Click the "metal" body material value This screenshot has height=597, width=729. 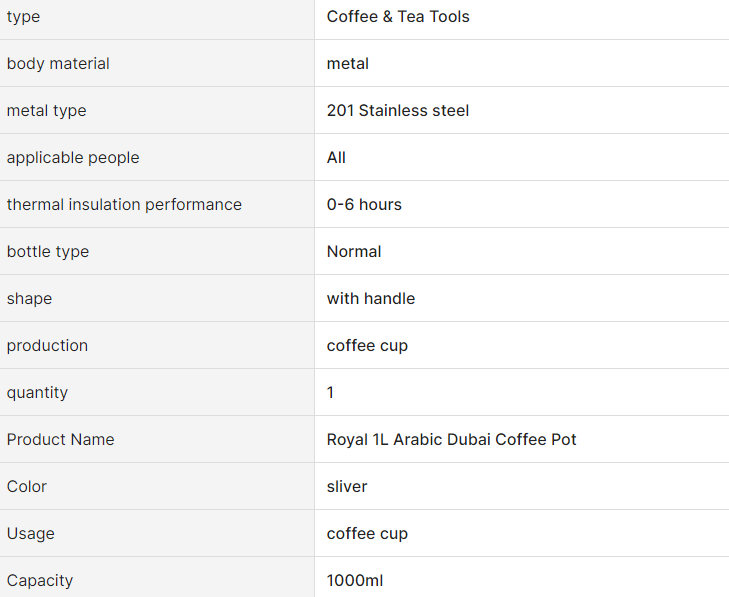[348, 64]
